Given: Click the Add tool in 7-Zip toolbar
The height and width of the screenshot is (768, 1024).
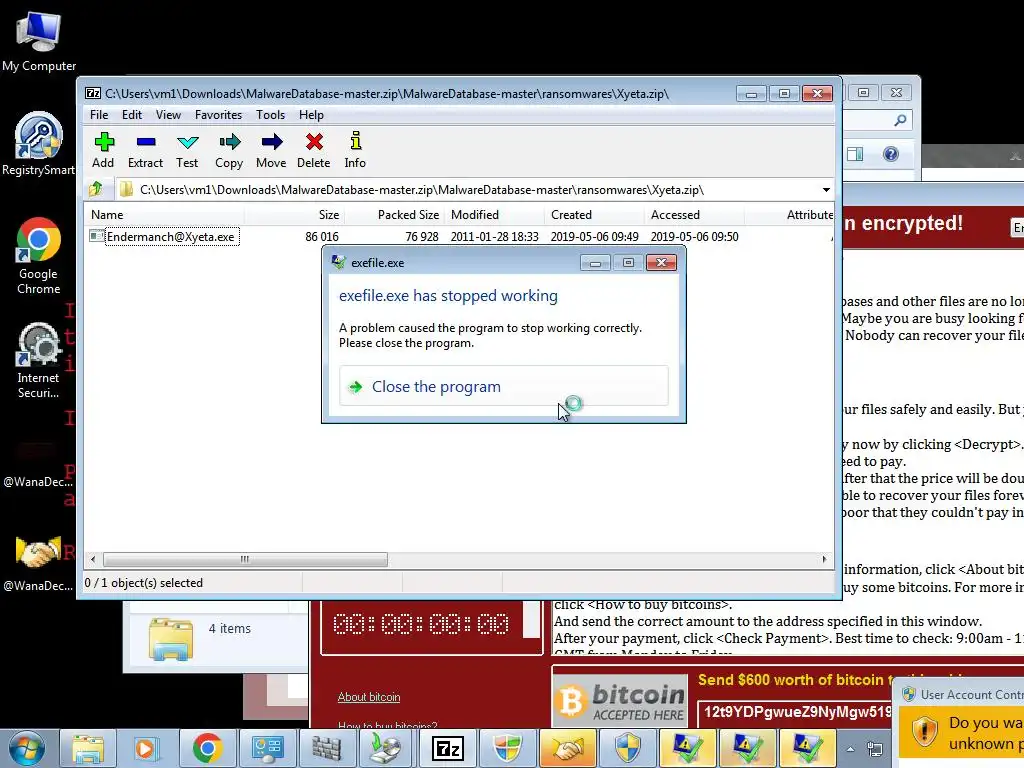Looking at the screenshot, I should point(103,150).
